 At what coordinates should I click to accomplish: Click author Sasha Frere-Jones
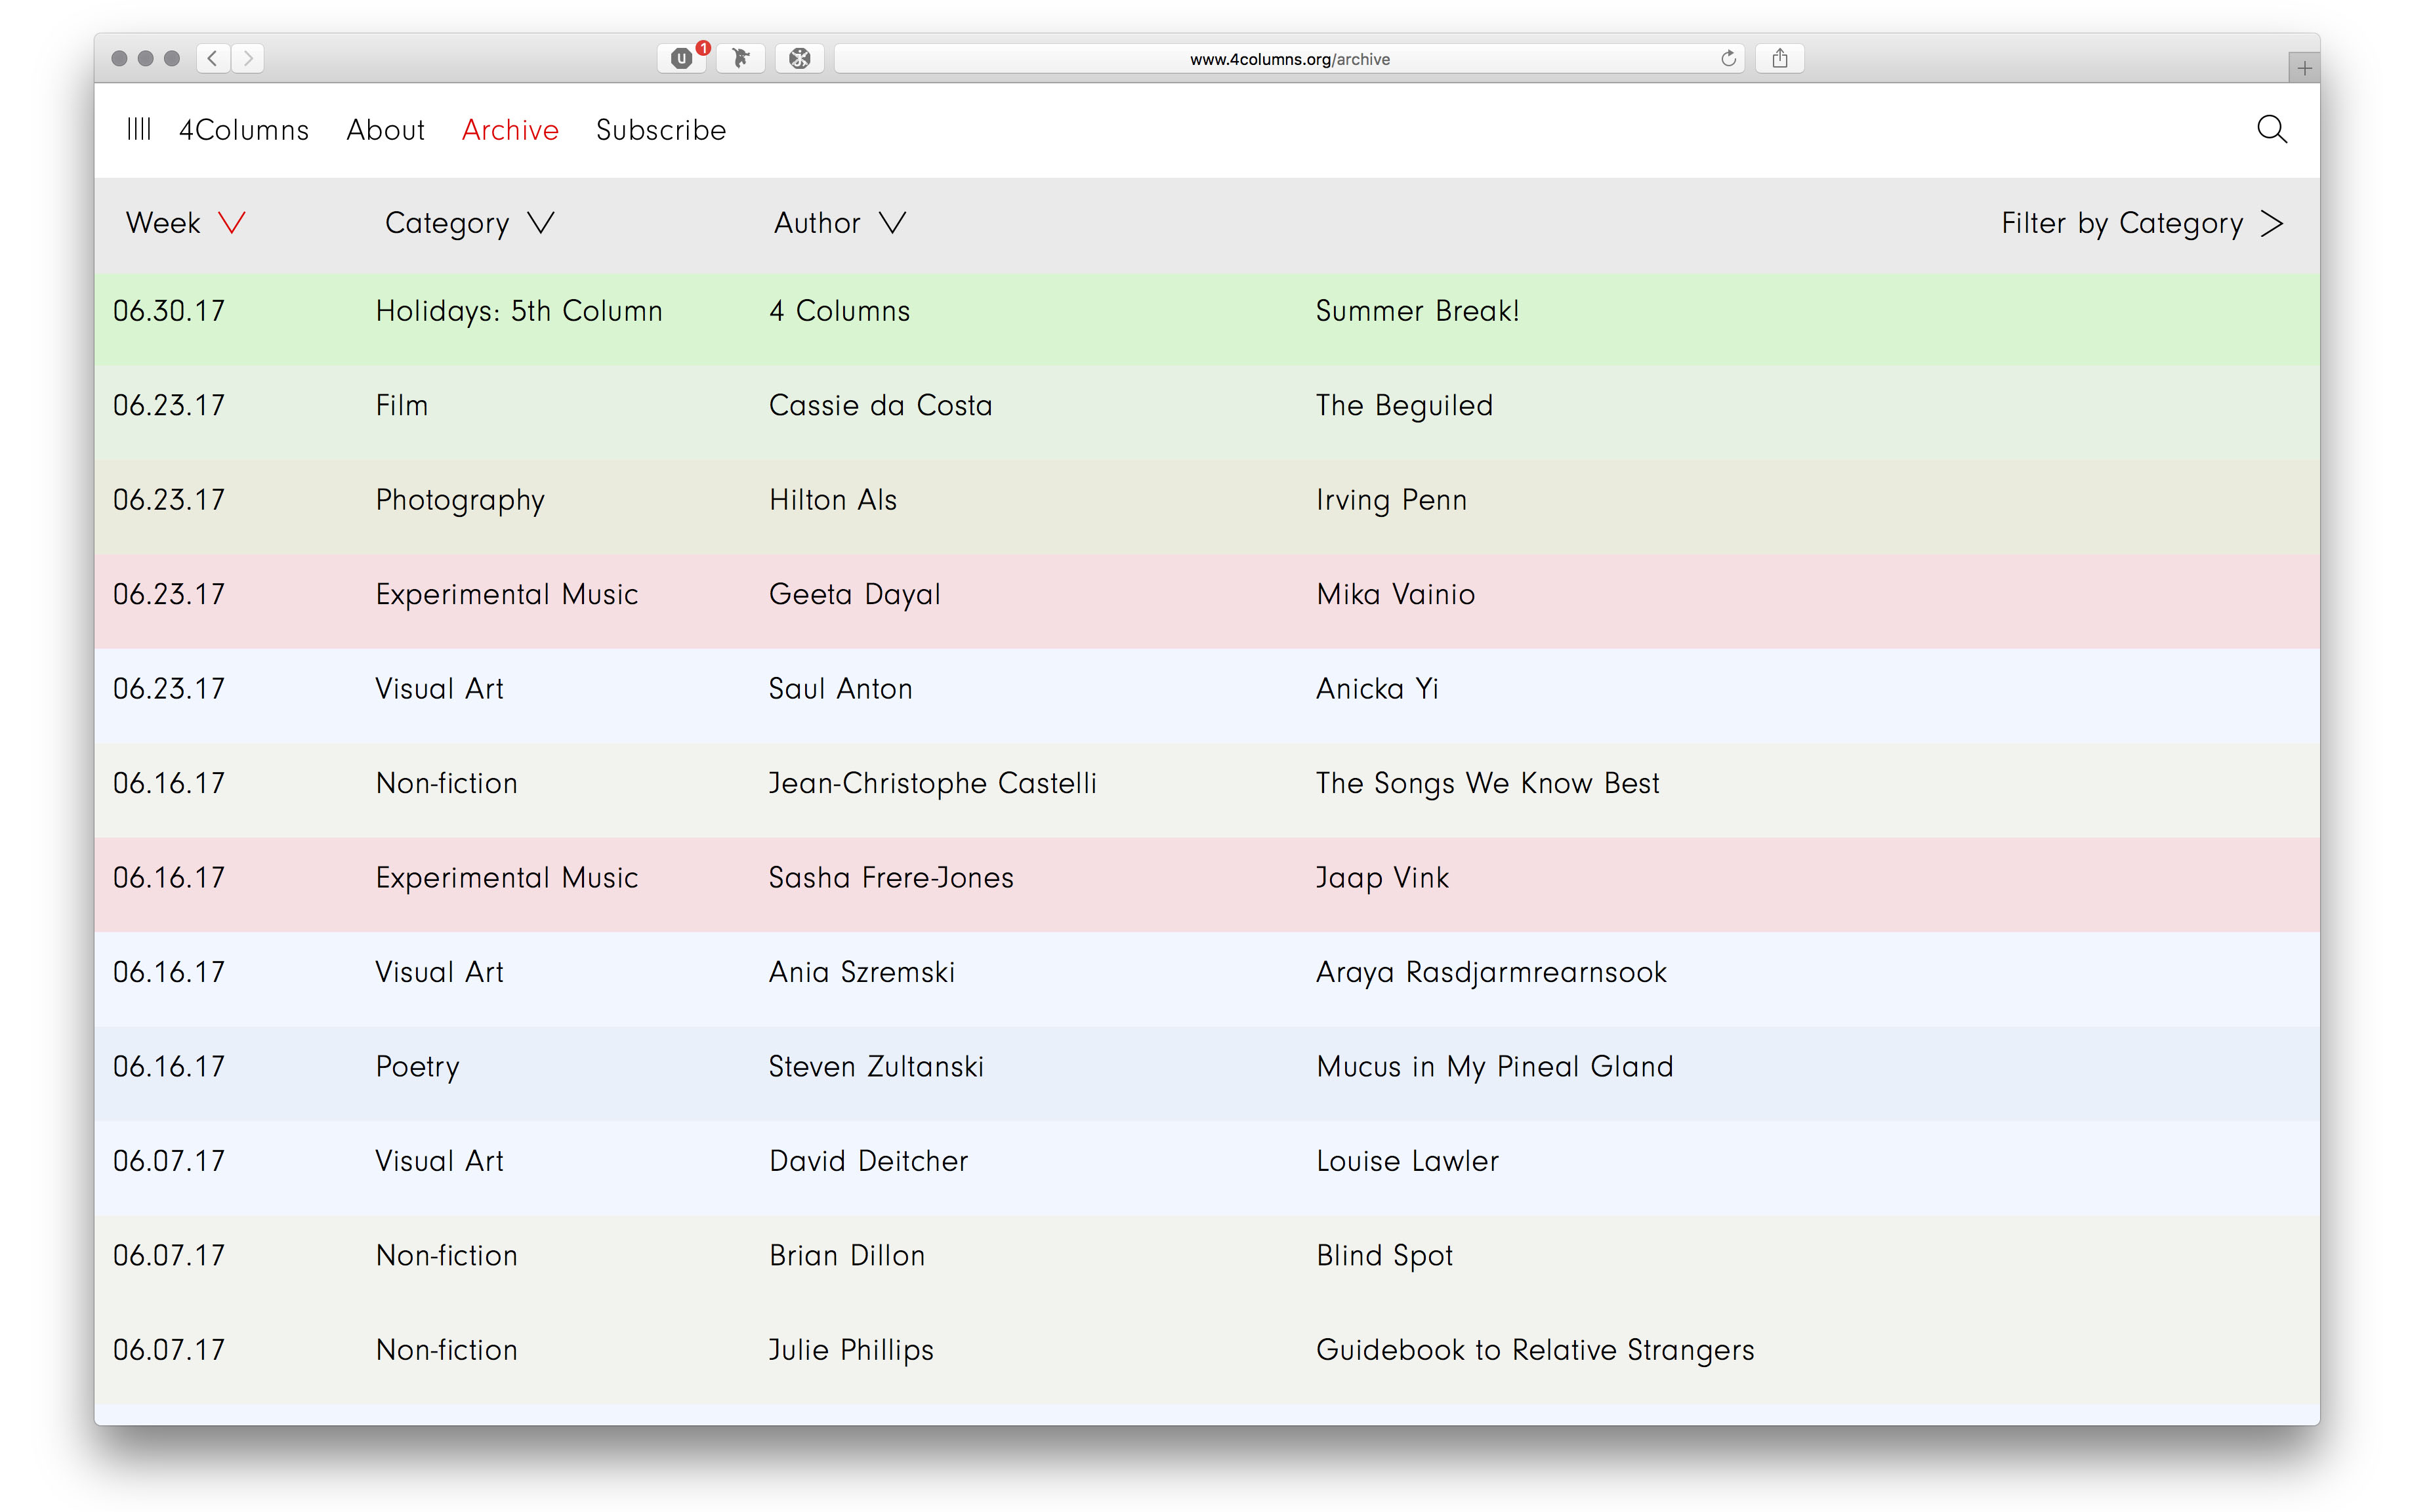pos(891,878)
